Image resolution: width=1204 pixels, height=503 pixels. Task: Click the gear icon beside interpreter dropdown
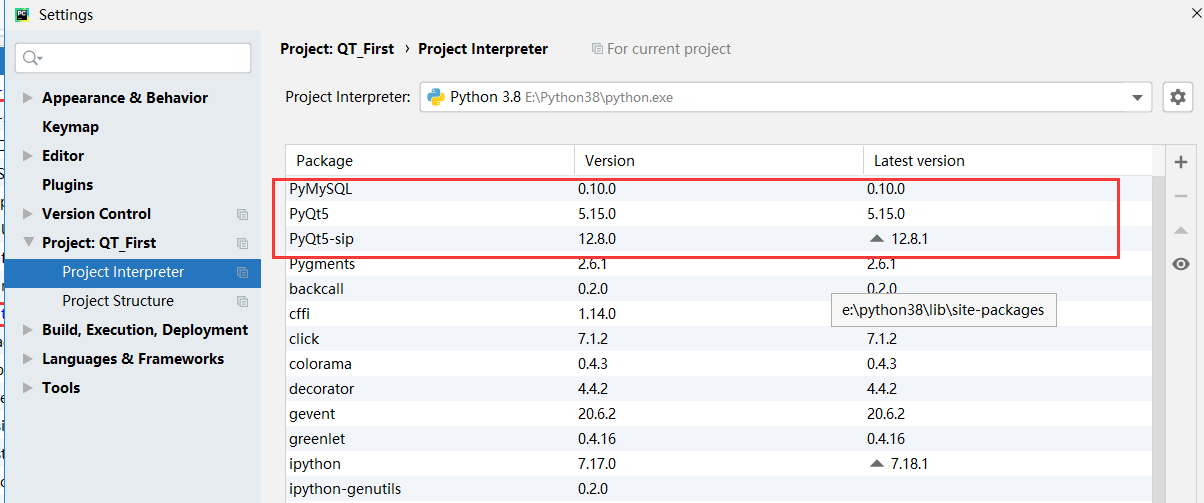(x=1179, y=97)
